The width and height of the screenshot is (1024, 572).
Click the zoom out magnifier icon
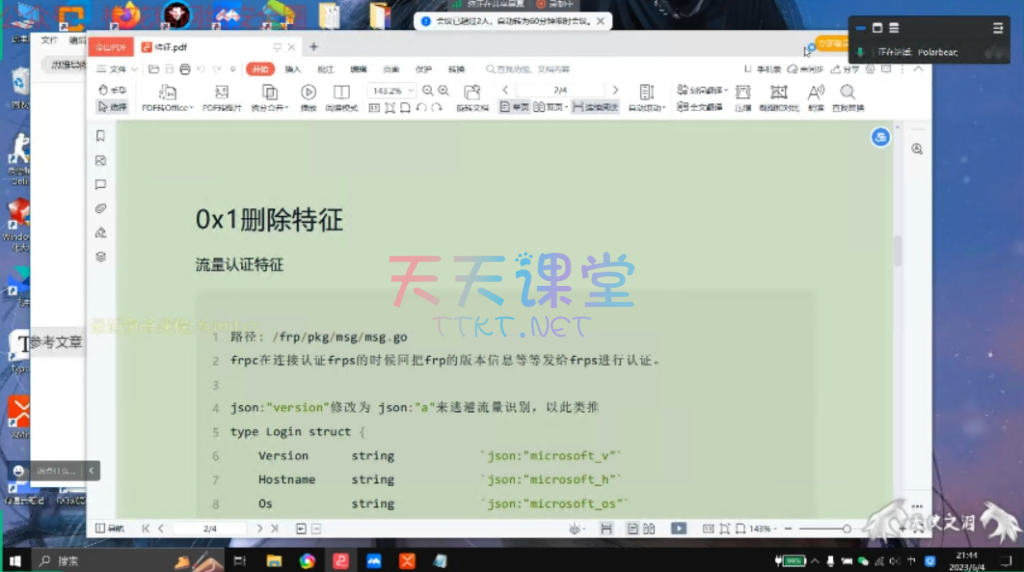[x=427, y=90]
